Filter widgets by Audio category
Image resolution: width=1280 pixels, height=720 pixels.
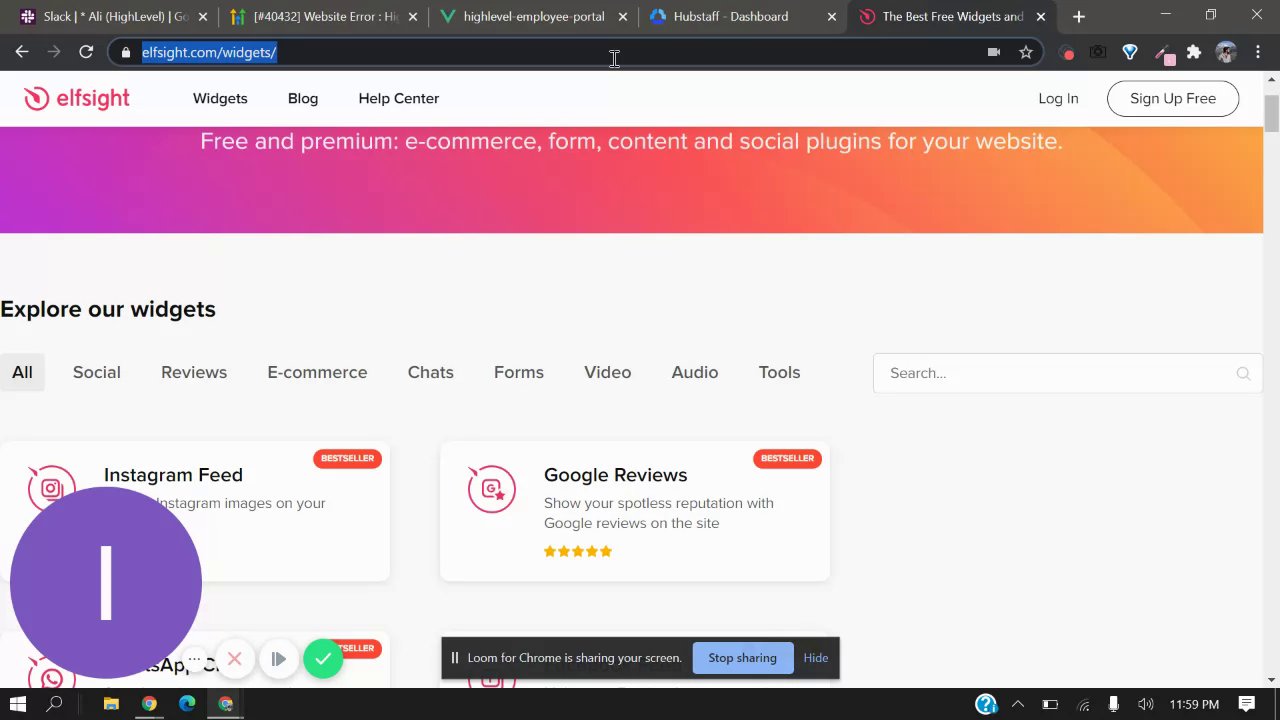pyautogui.click(x=695, y=372)
